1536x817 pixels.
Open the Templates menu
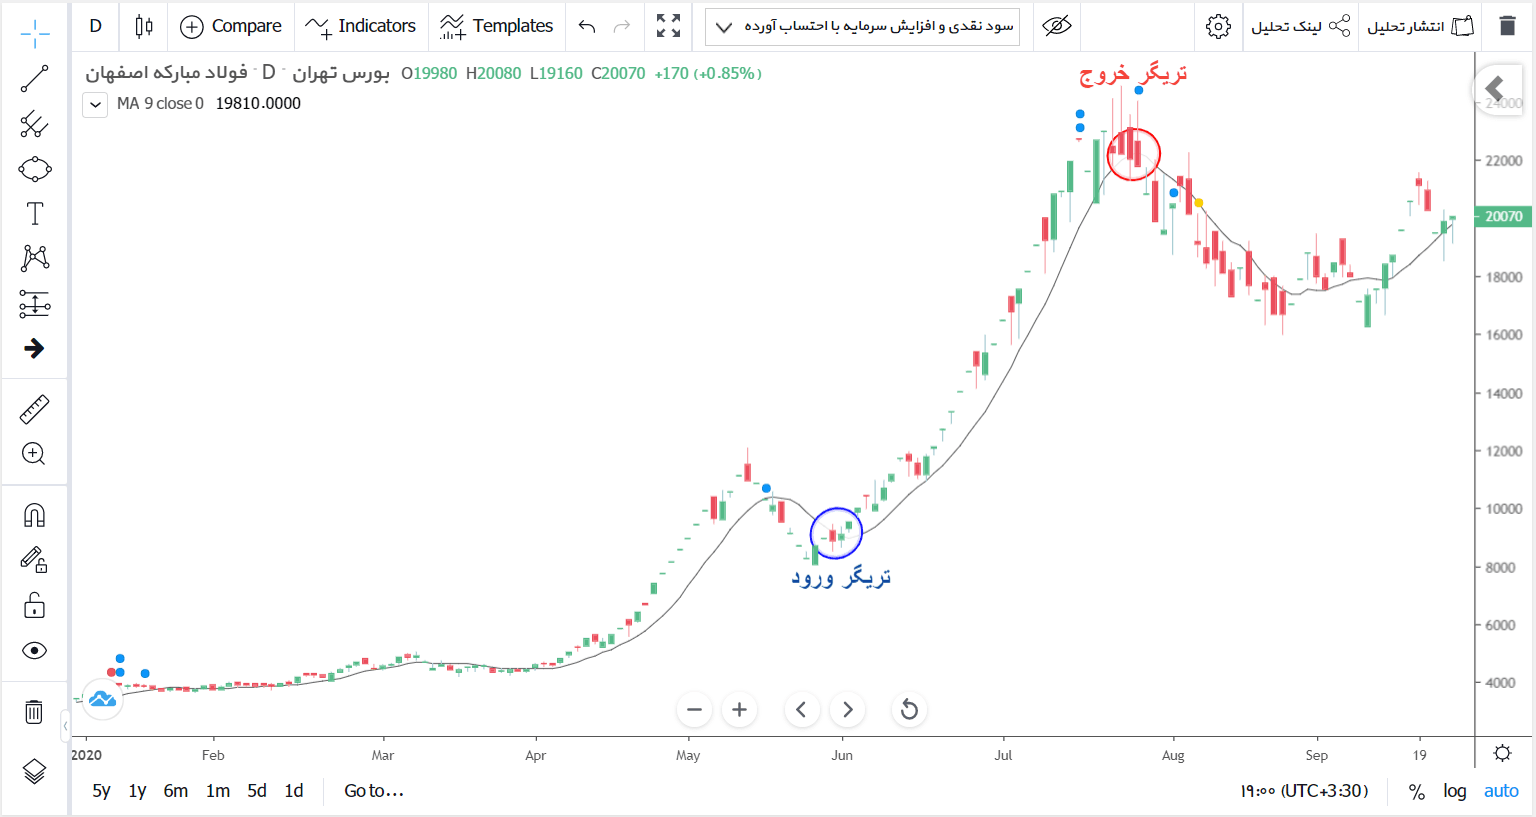tap(497, 26)
